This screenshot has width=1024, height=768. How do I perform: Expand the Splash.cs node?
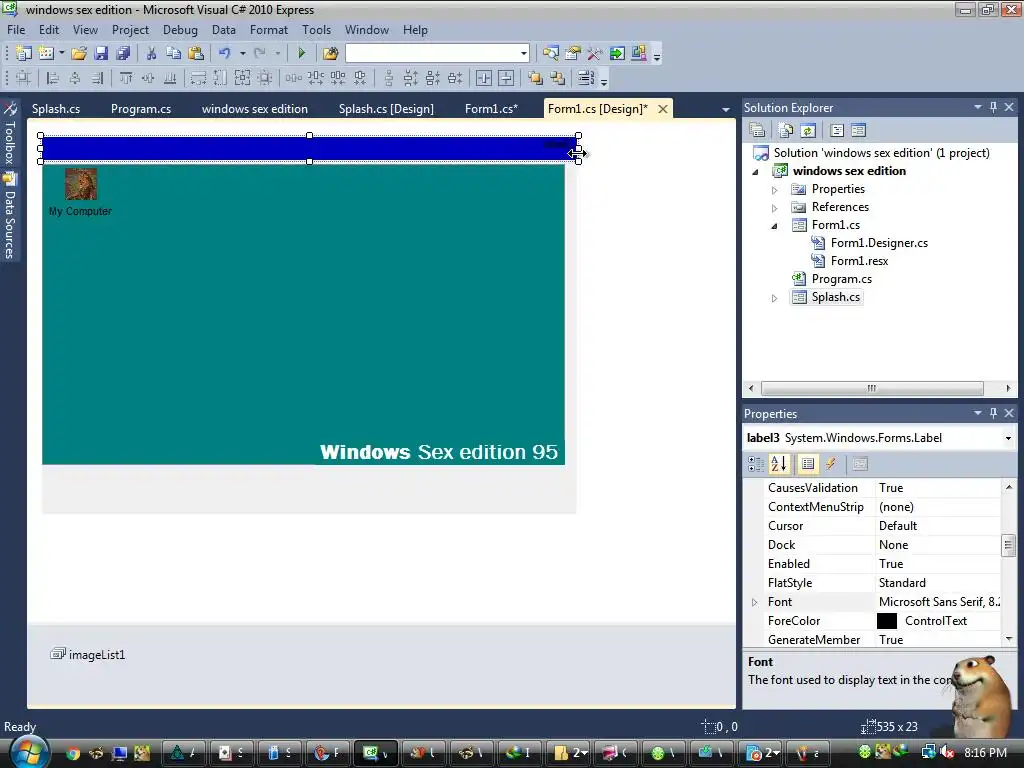point(775,298)
